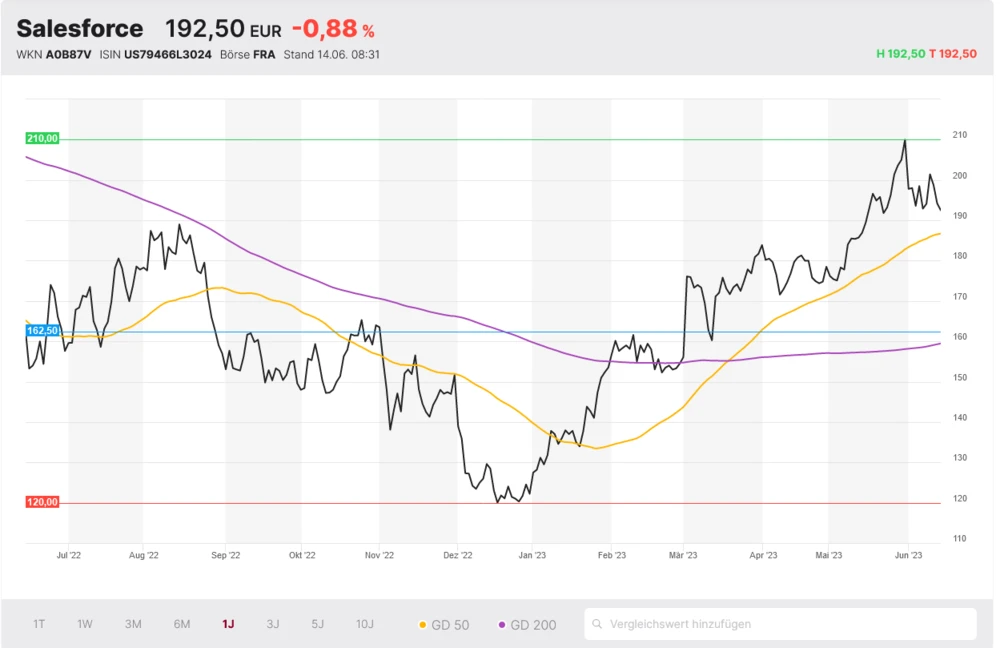Click the daily high value H 192,50

pos(900,54)
